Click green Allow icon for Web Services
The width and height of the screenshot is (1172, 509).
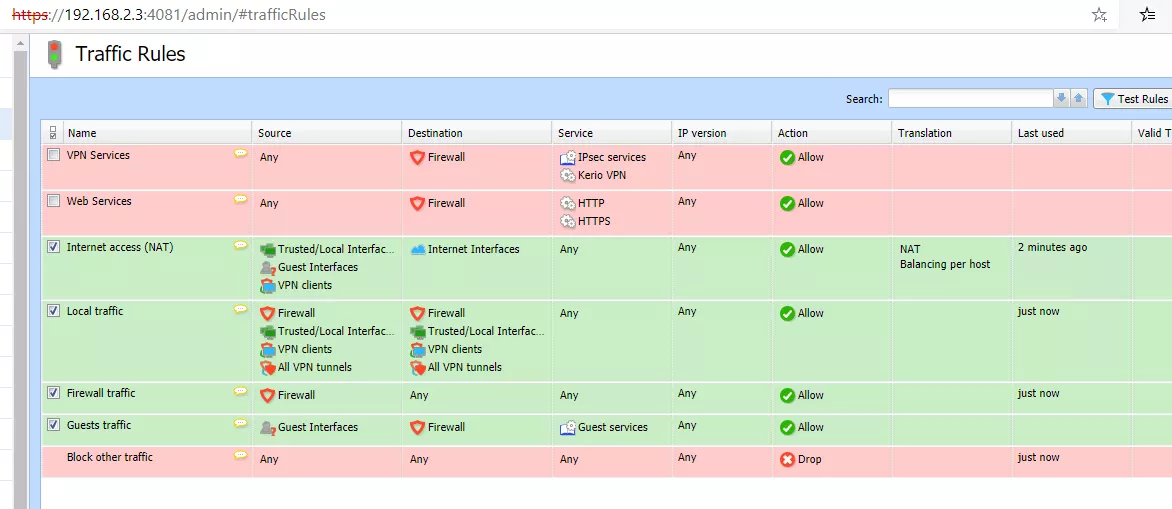(x=787, y=203)
